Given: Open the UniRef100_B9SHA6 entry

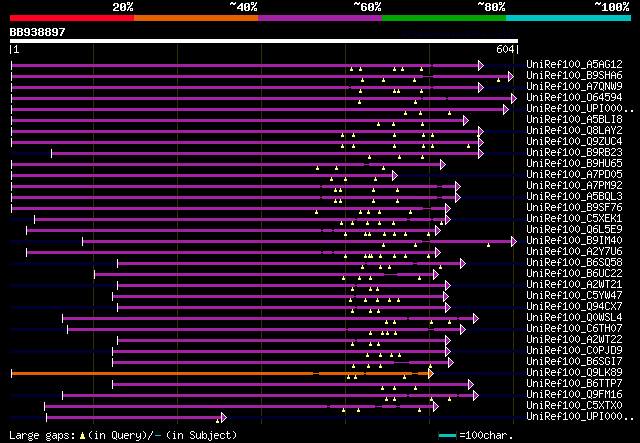Looking at the screenshot, I should click(x=574, y=75).
